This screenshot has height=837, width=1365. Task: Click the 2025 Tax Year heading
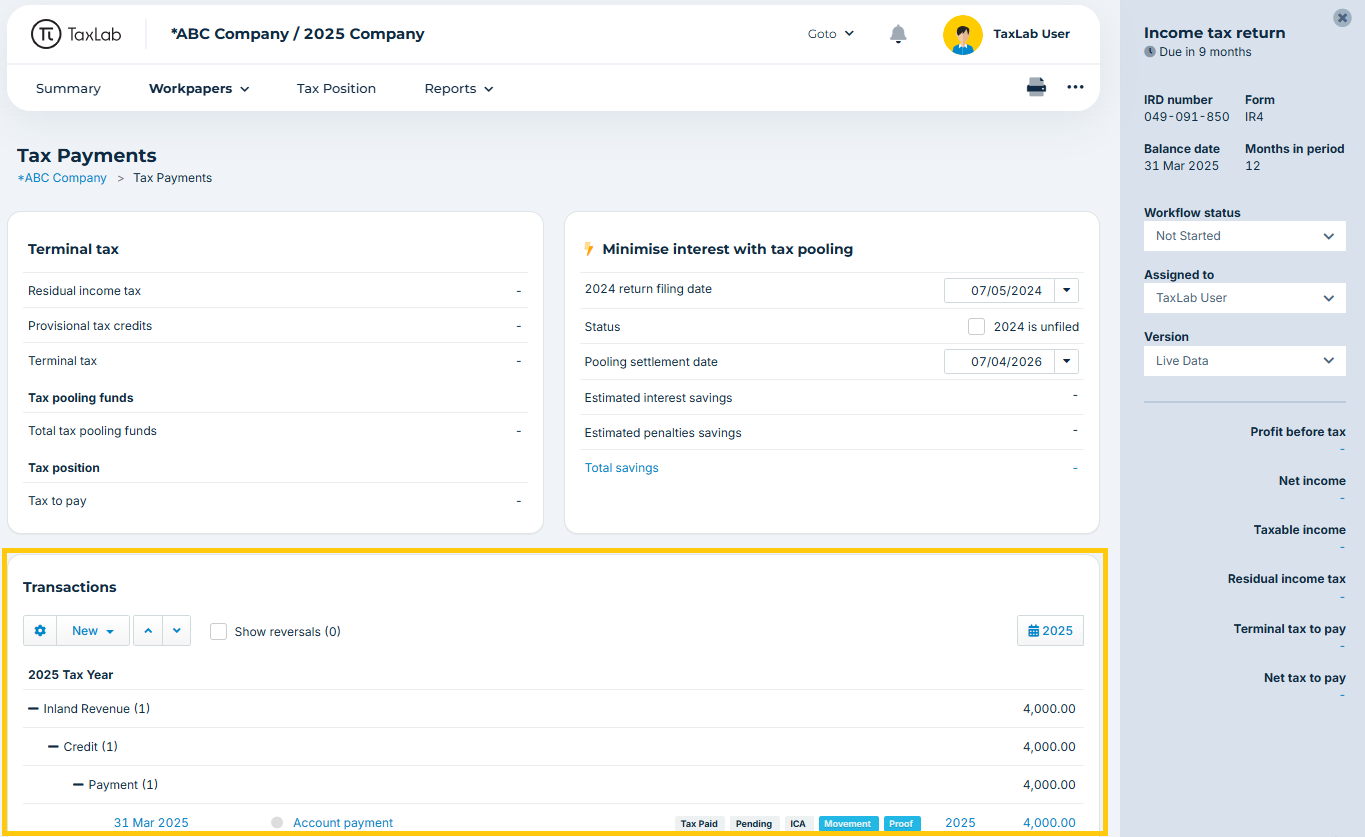click(x=71, y=675)
